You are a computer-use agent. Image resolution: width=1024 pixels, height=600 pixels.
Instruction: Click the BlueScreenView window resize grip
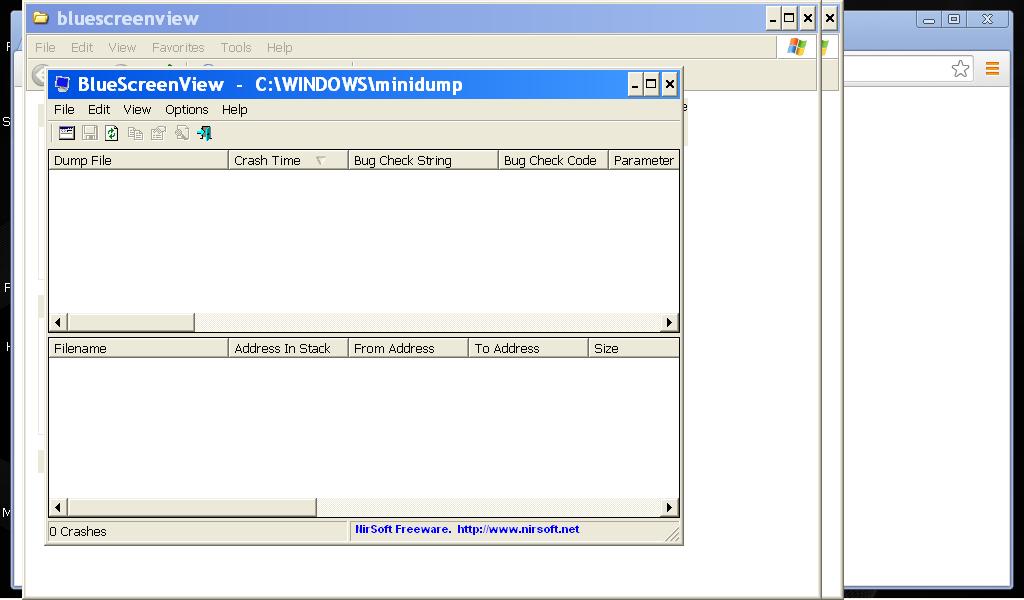pyautogui.click(x=672, y=535)
